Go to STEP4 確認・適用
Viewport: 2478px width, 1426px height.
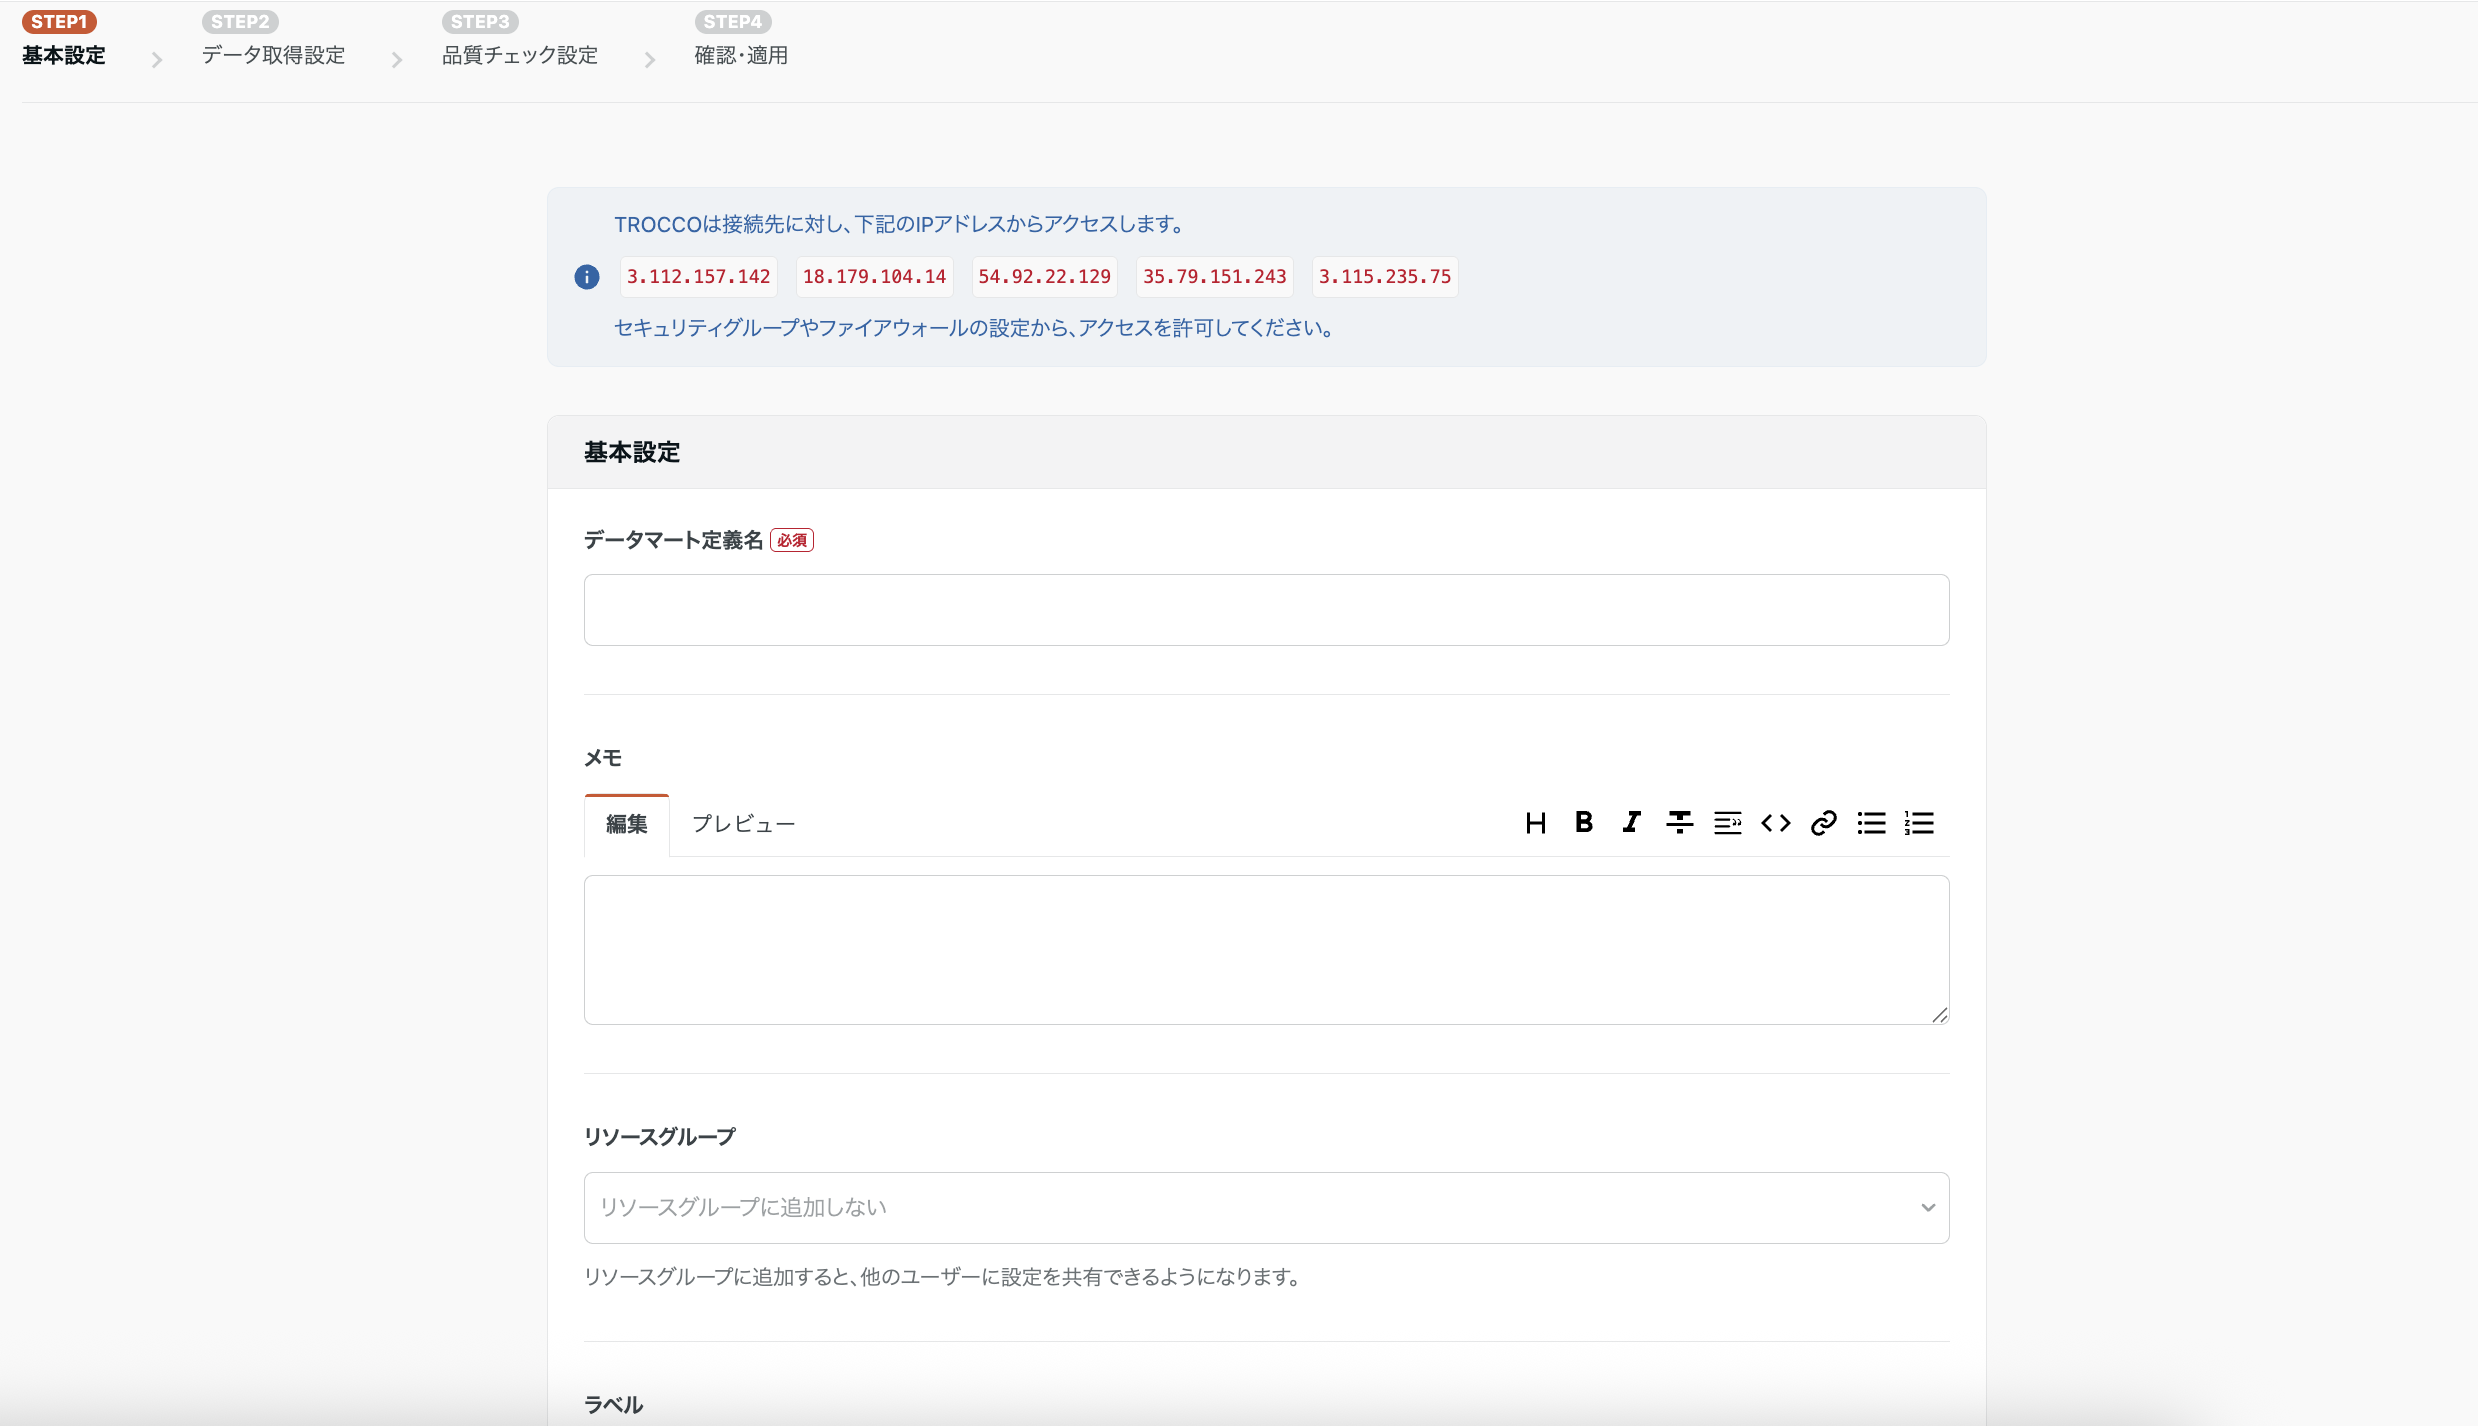tap(741, 40)
